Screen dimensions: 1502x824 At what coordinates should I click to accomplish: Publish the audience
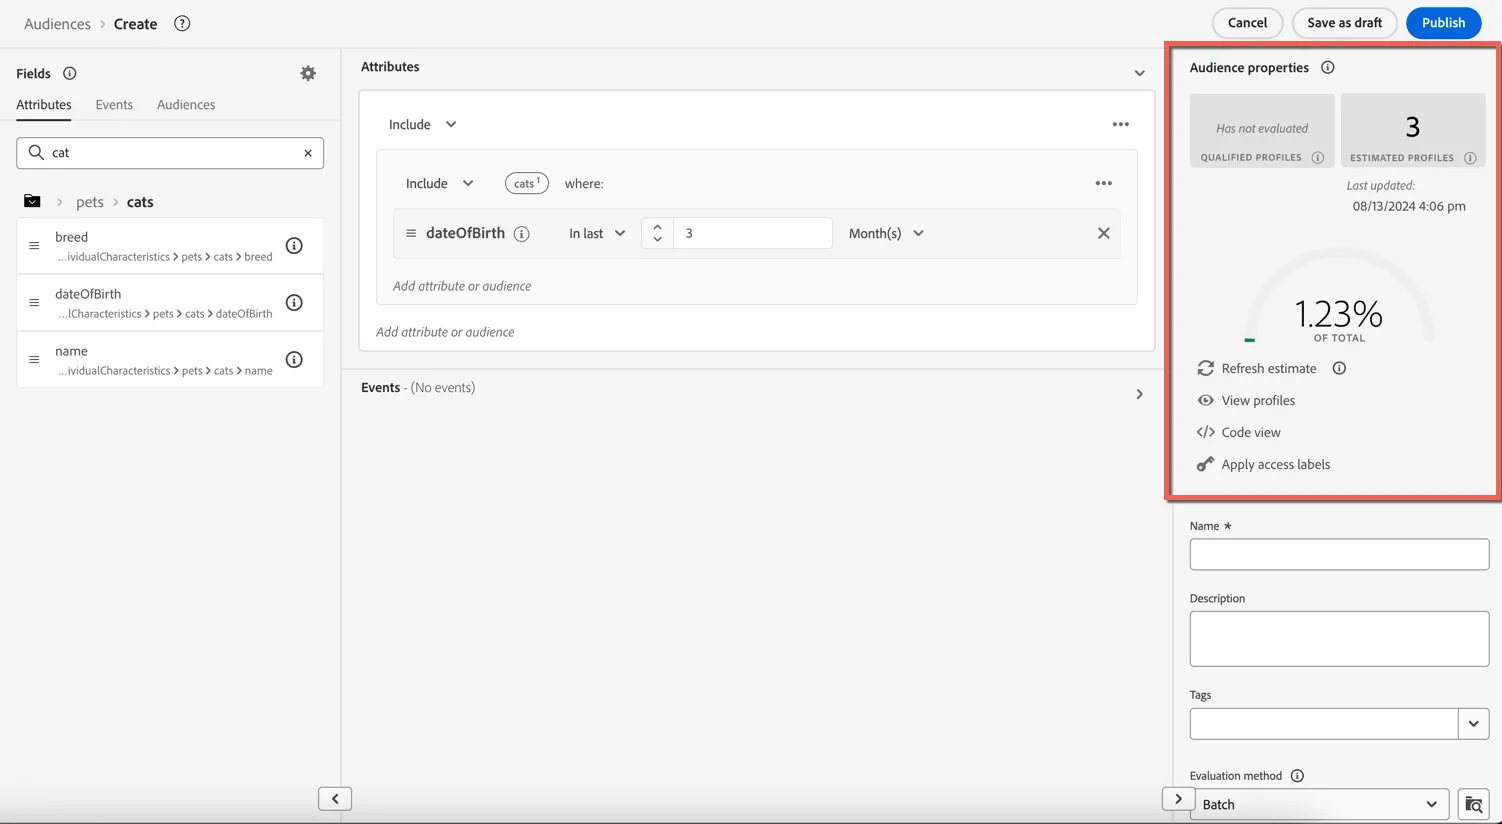[x=1443, y=23]
